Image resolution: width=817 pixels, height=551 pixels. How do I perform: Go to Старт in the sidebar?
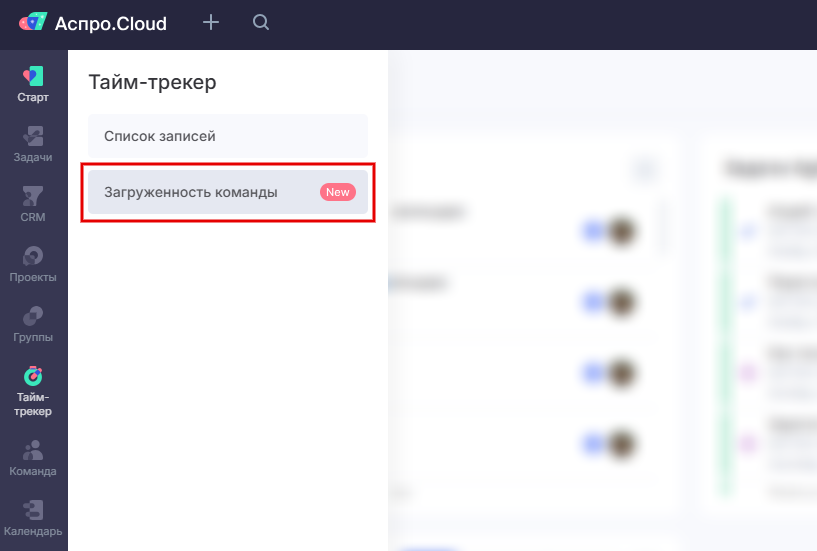click(x=33, y=84)
